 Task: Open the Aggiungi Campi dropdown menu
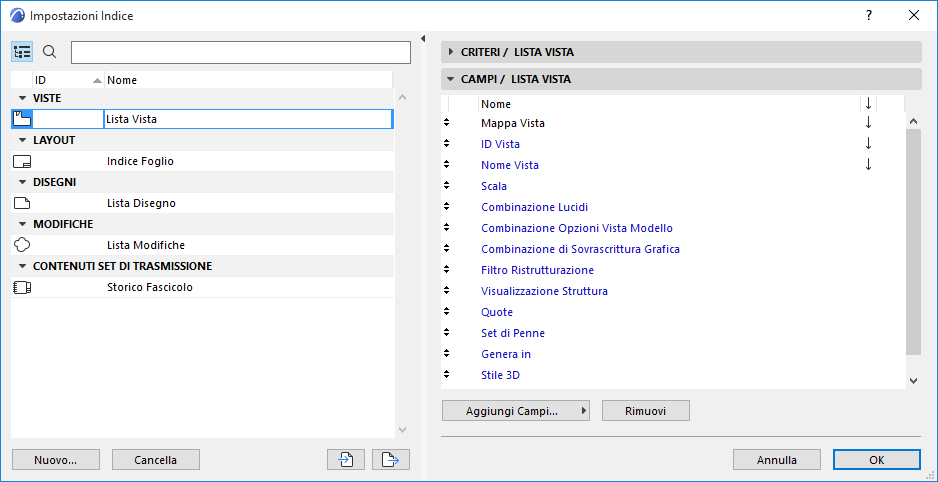click(x=516, y=411)
